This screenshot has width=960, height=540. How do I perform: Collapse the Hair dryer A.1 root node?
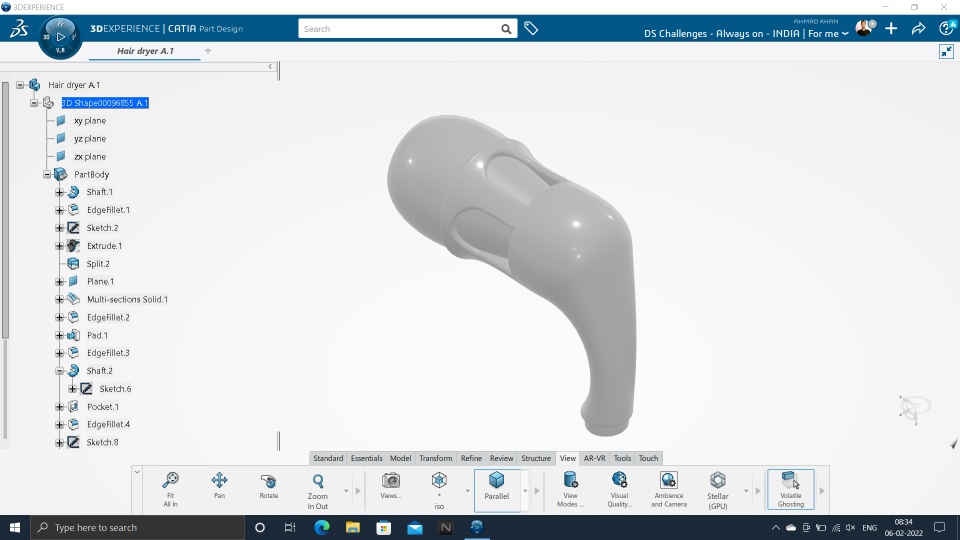[20, 85]
